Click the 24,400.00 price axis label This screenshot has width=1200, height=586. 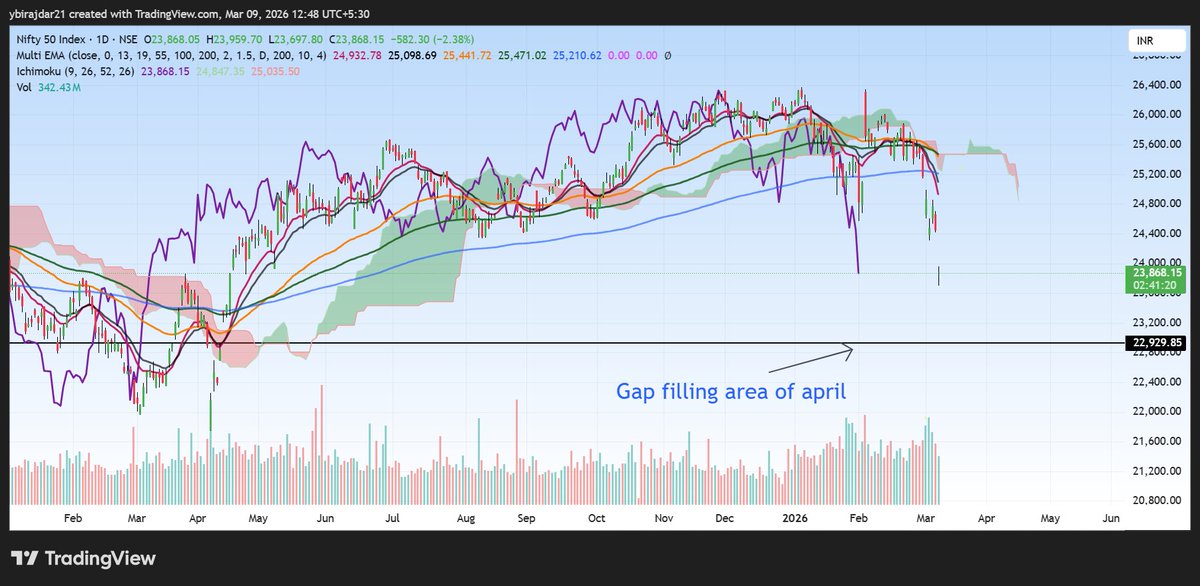click(1156, 233)
